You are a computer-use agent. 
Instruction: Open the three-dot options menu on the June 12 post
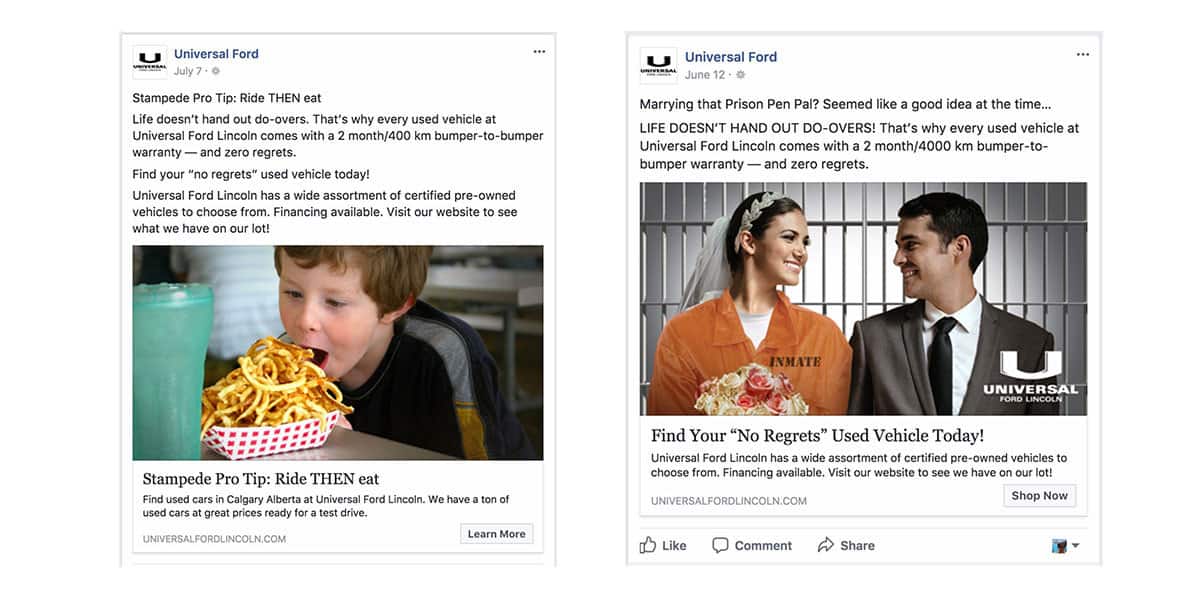(1083, 55)
